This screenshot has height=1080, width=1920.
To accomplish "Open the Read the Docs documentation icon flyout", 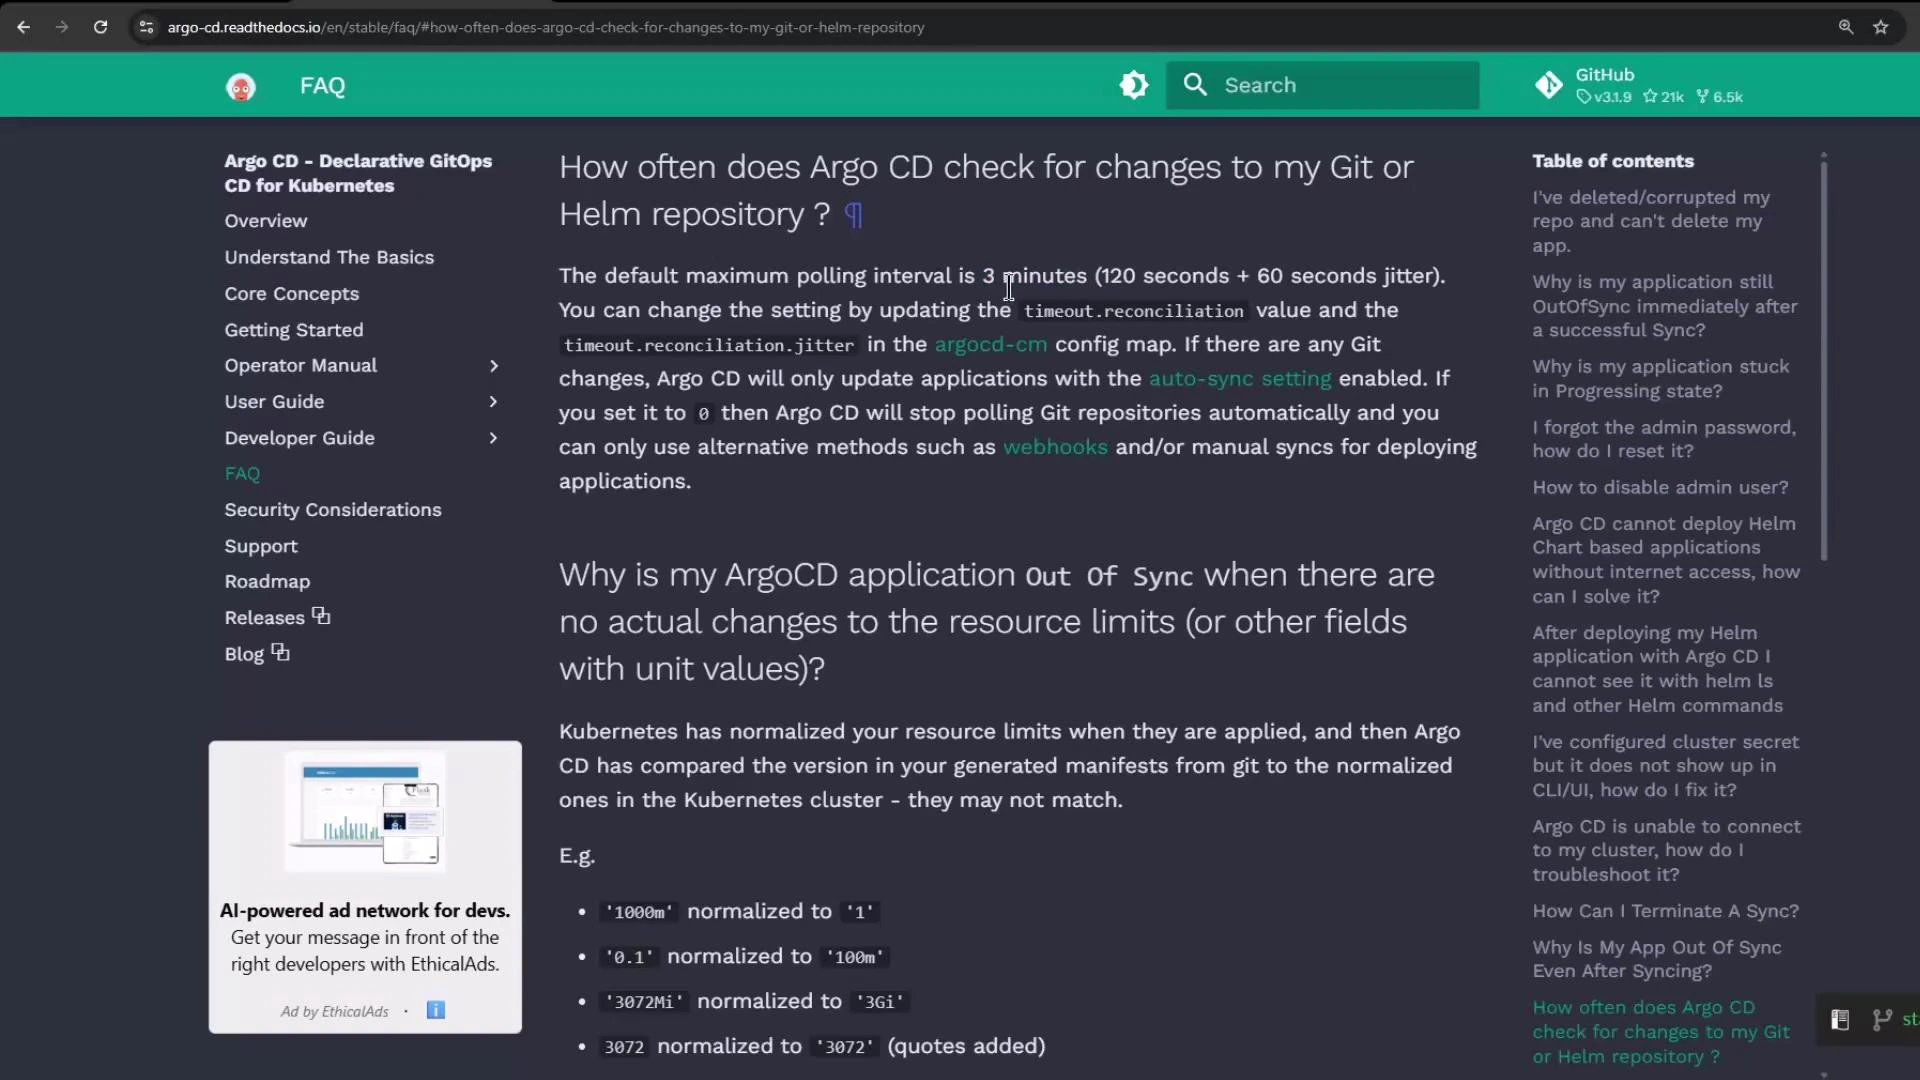I will pyautogui.click(x=1840, y=1019).
